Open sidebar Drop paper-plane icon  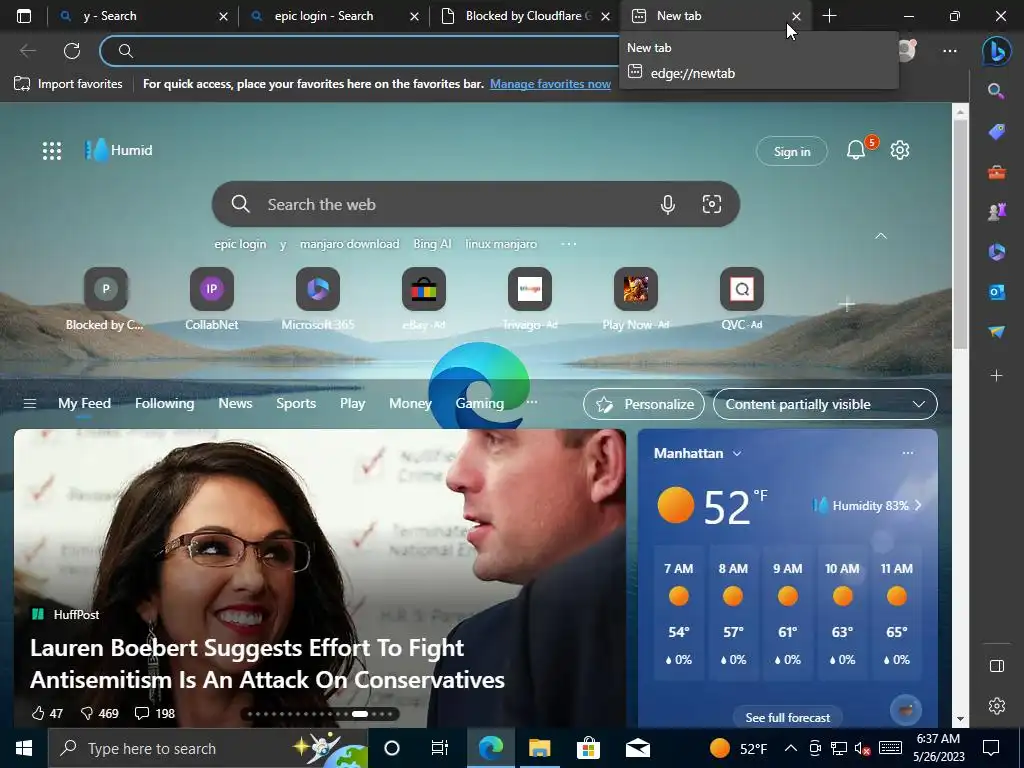coord(997,332)
